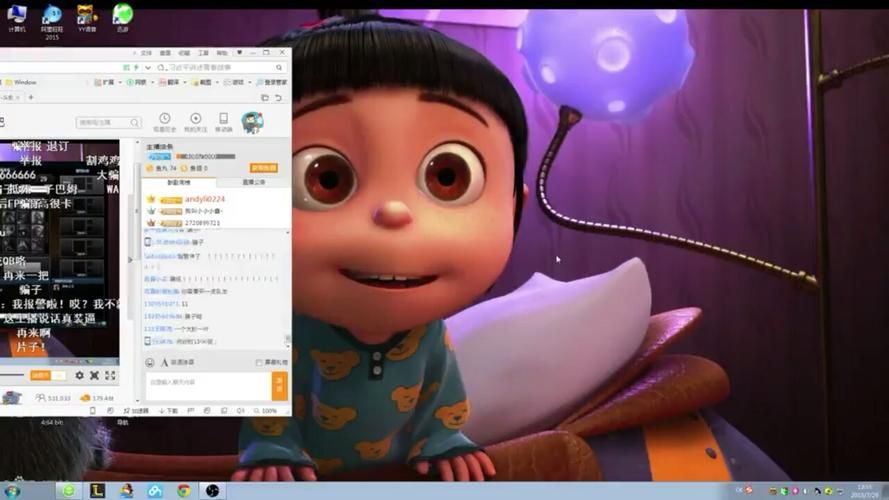The width and height of the screenshot is (889, 500).
Task: Click the tab list window icon
Action: pos(265,98)
